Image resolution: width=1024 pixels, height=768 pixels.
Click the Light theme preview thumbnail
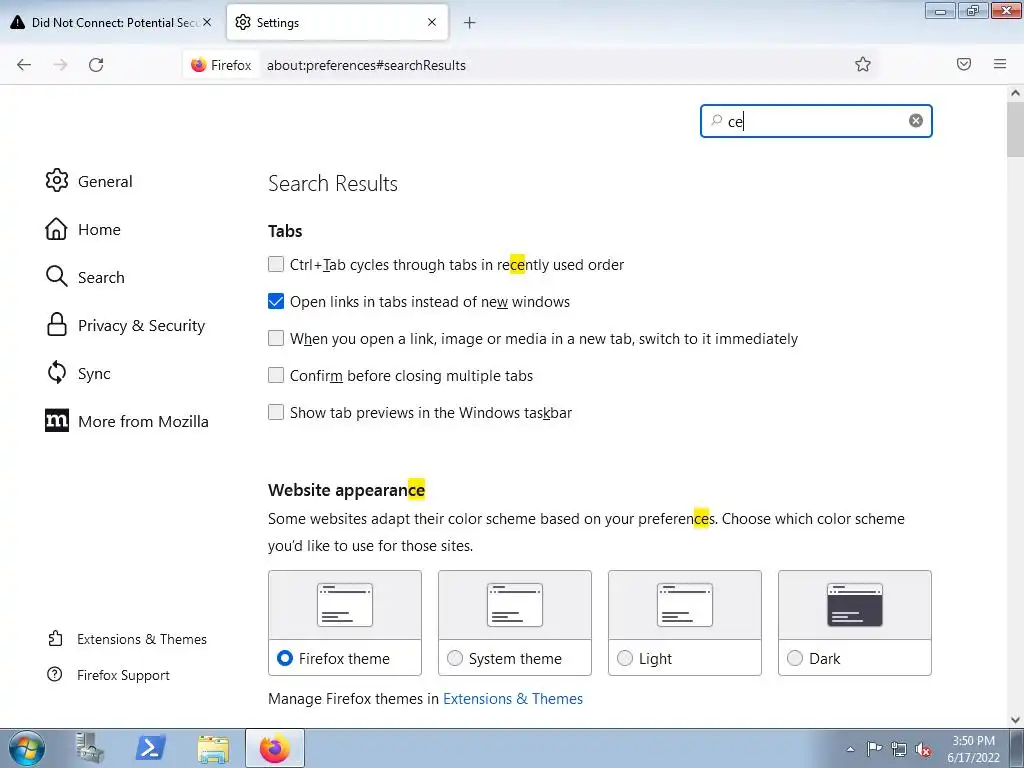tap(685, 605)
